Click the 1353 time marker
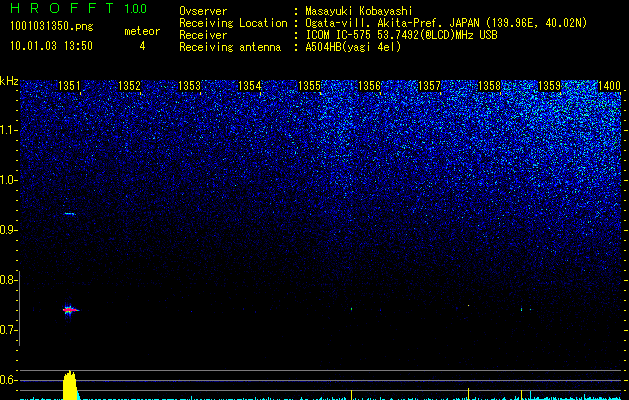The image size is (629, 400). coord(189,86)
